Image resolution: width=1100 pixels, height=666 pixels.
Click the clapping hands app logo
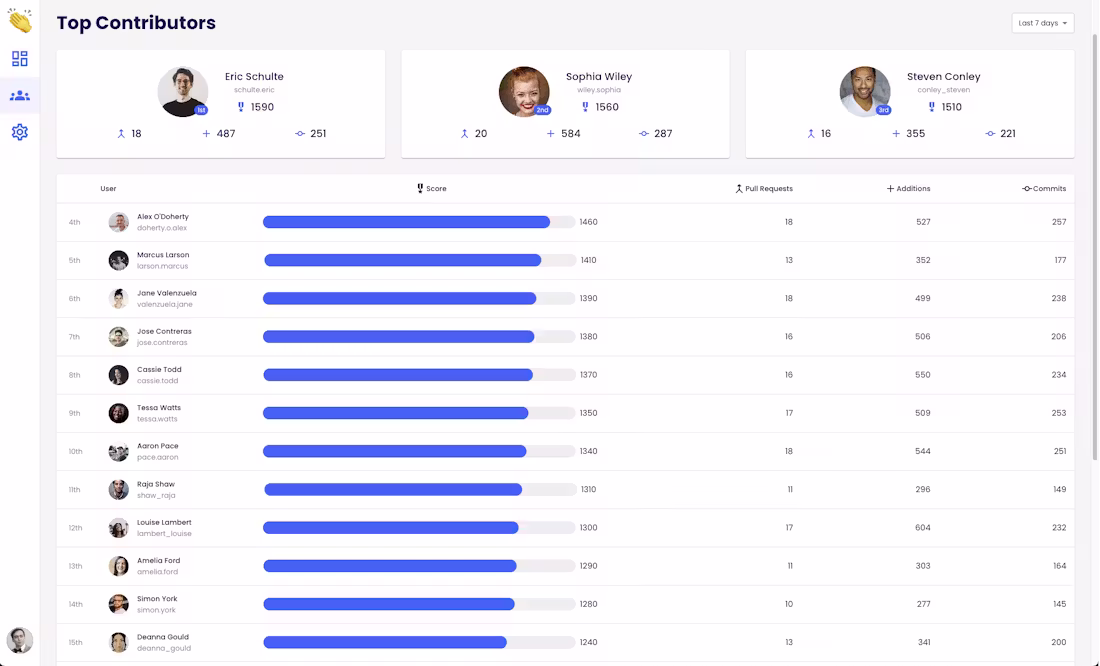(20, 21)
